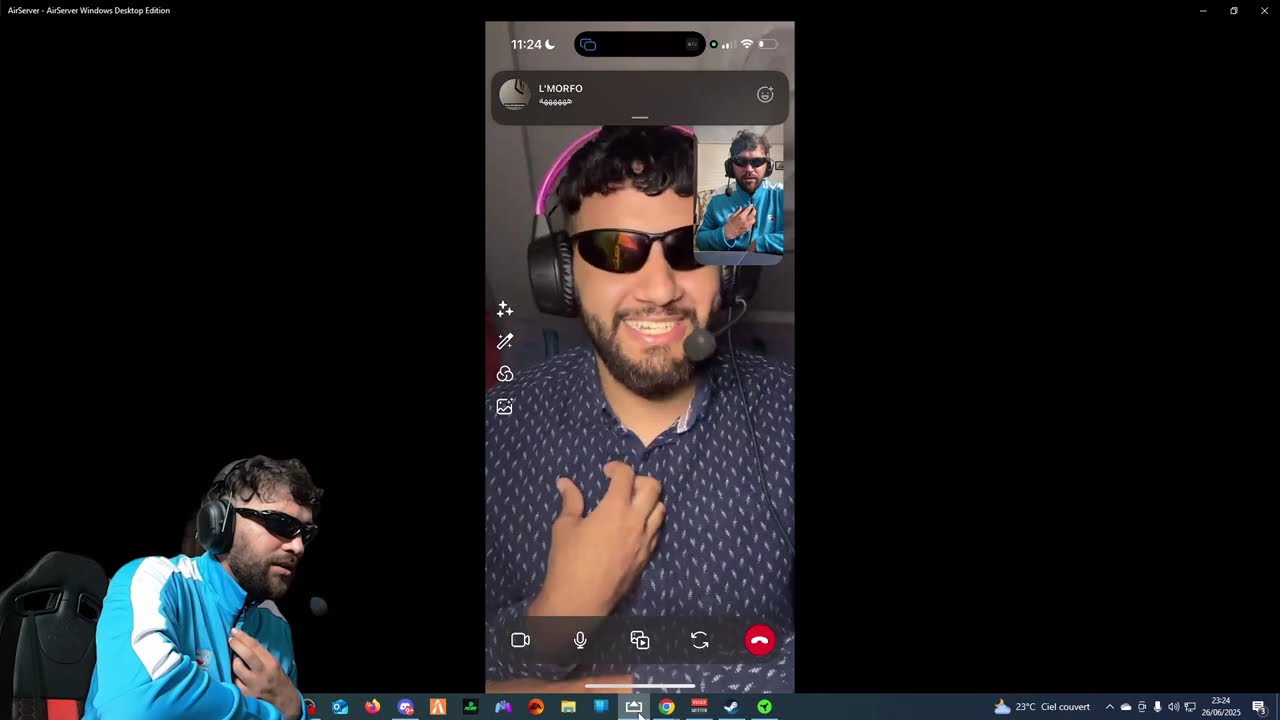
Task: Select the magic wand retouch icon
Action: (x=505, y=342)
